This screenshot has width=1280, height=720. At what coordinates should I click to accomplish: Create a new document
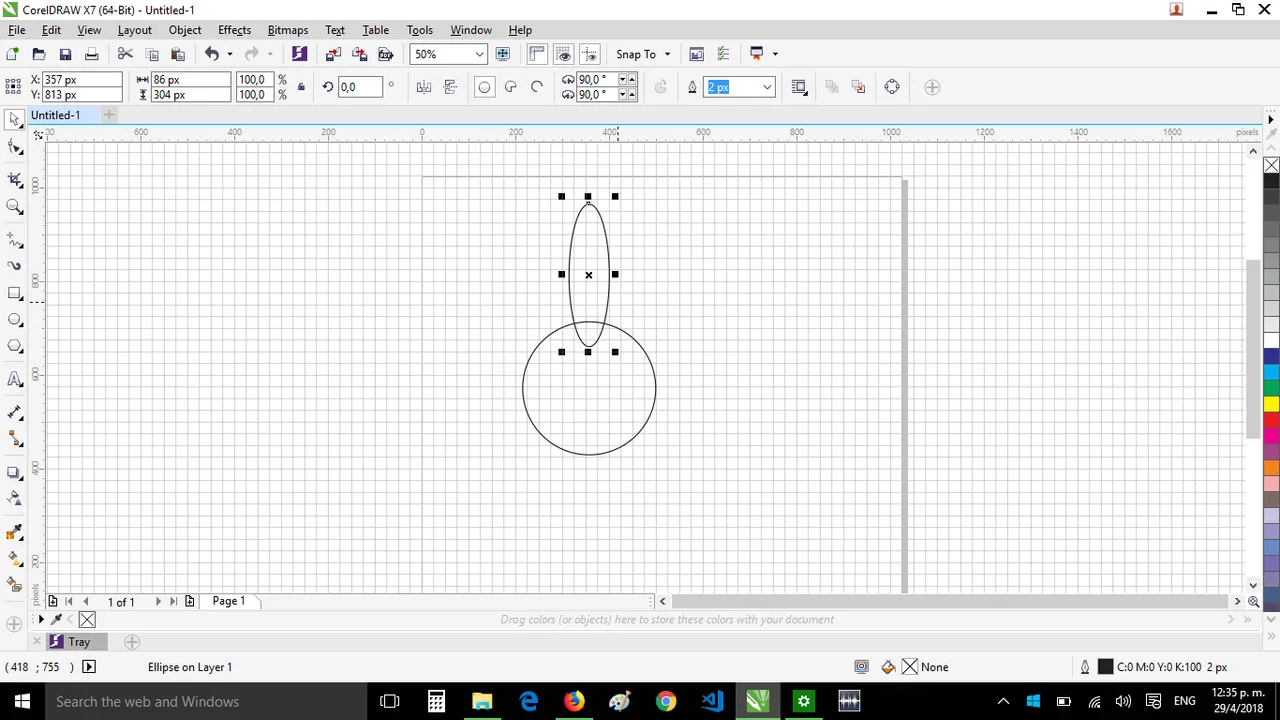coord(12,54)
